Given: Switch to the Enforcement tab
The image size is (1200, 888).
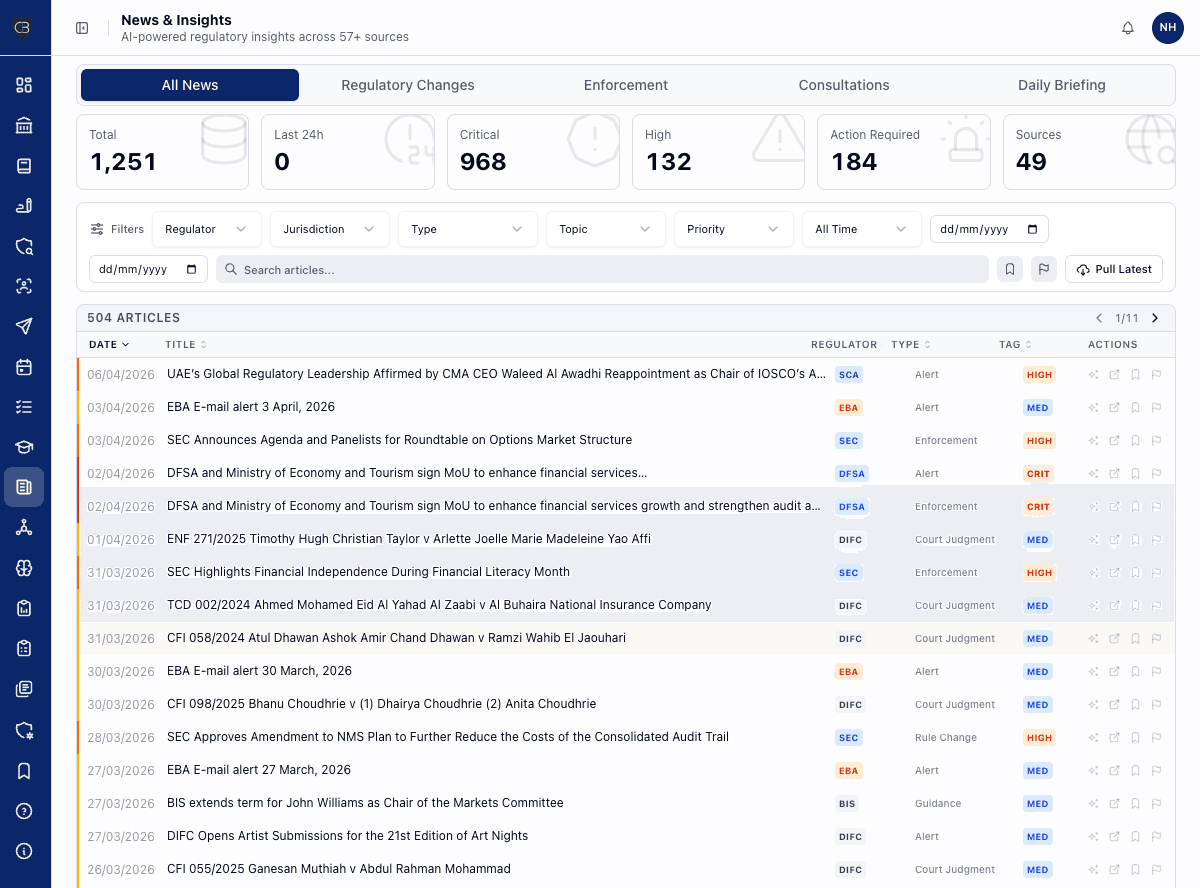Looking at the screenshot, I should [x=625, y=85].
